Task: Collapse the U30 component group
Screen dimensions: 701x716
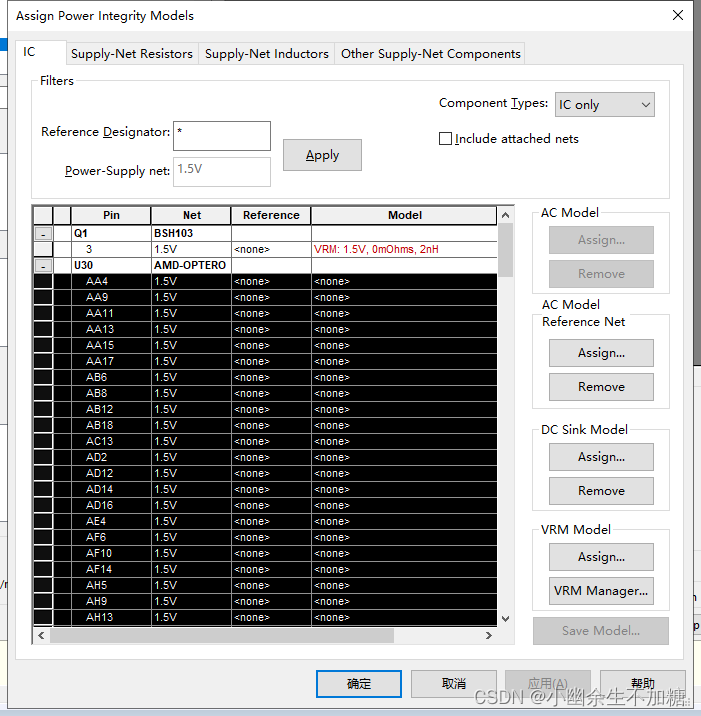Action: tap(43, 266)
